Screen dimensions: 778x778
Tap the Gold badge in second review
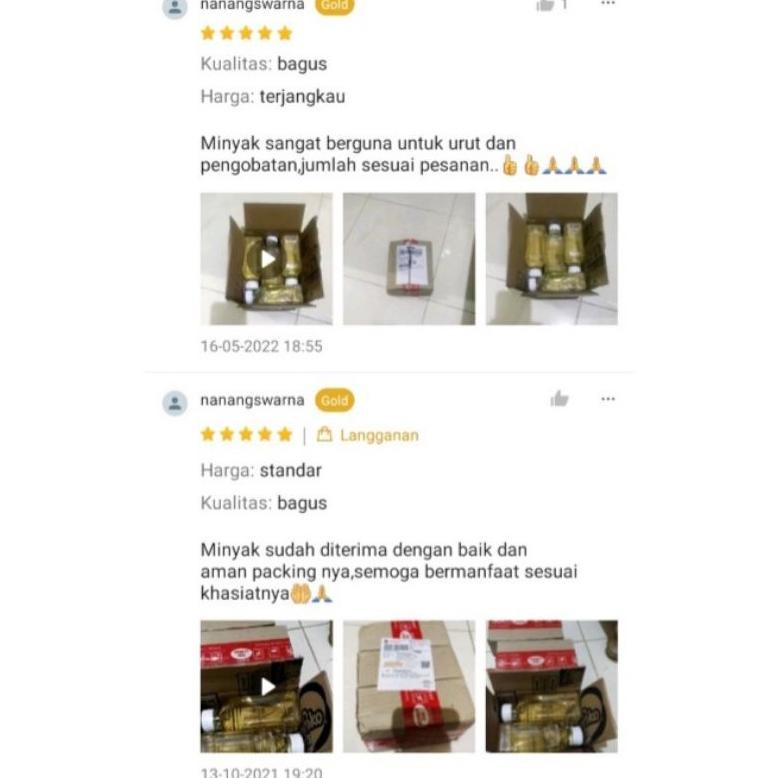[x=334, y=400]
